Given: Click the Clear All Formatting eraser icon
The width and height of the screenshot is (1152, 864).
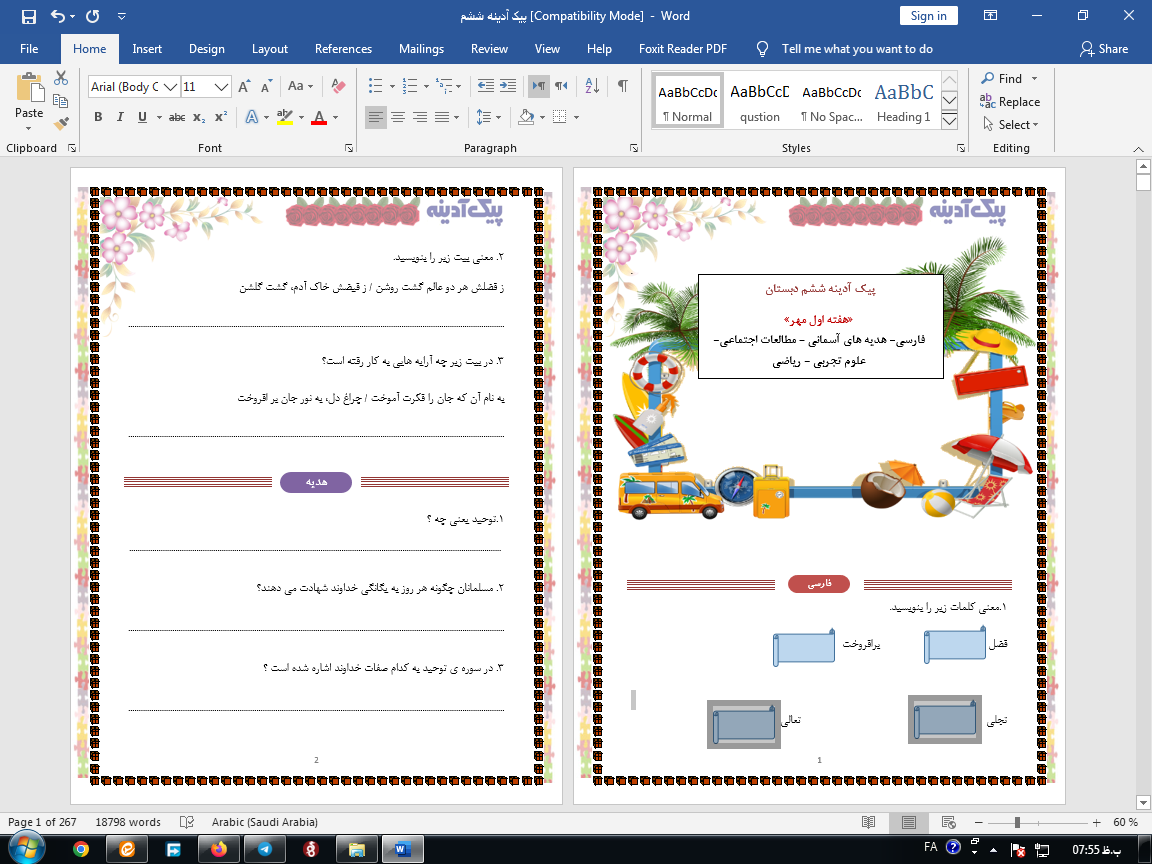Looking at the screenshot, I should click(x=338, y=86).
